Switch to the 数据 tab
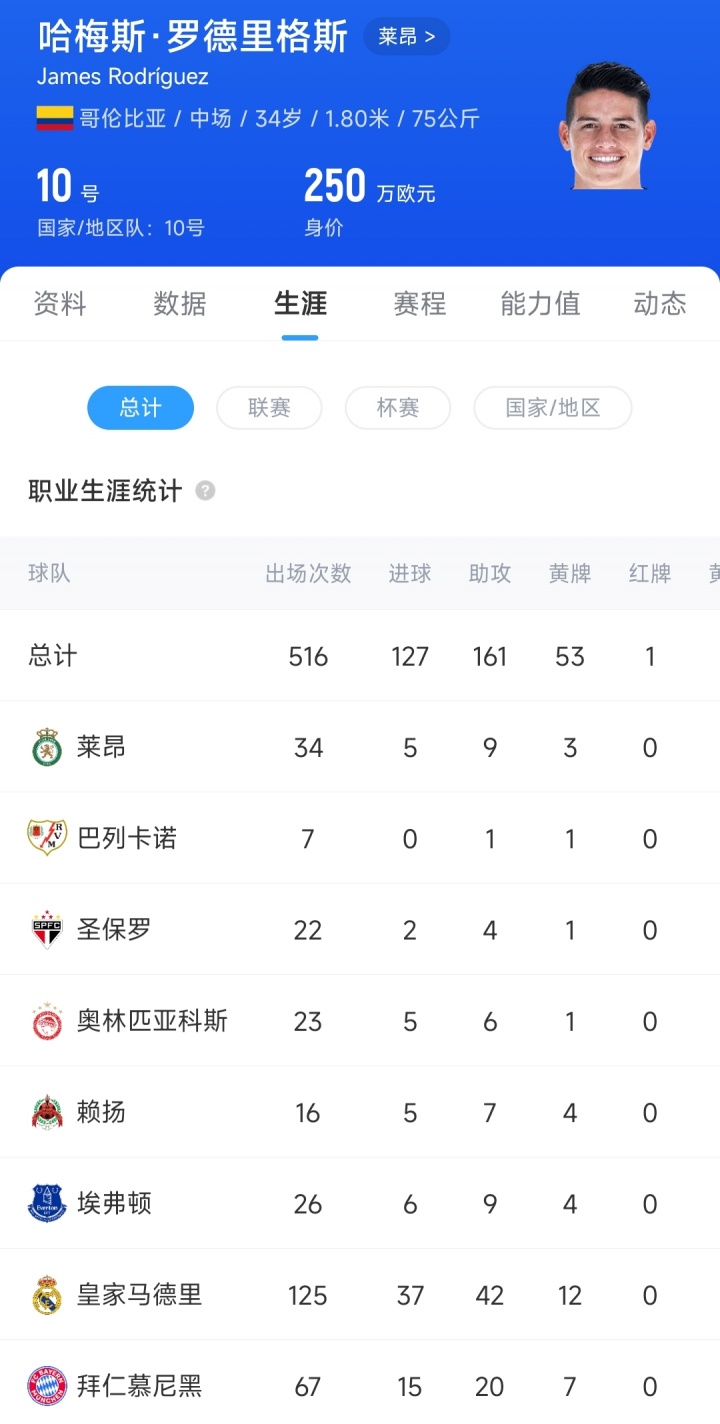 180,304
